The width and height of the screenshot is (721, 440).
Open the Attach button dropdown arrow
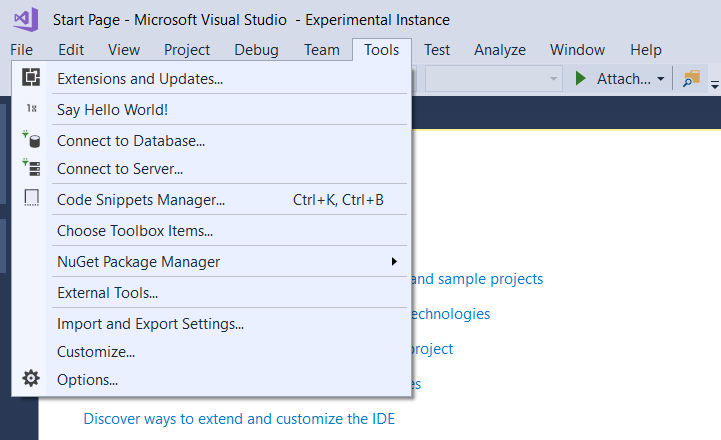click(661, 79)
